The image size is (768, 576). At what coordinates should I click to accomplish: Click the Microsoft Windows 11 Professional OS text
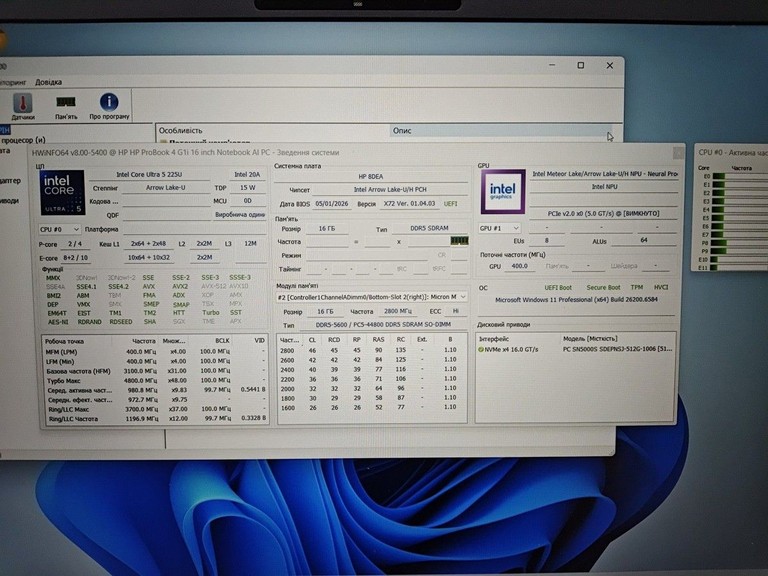[x=576, y=299]
